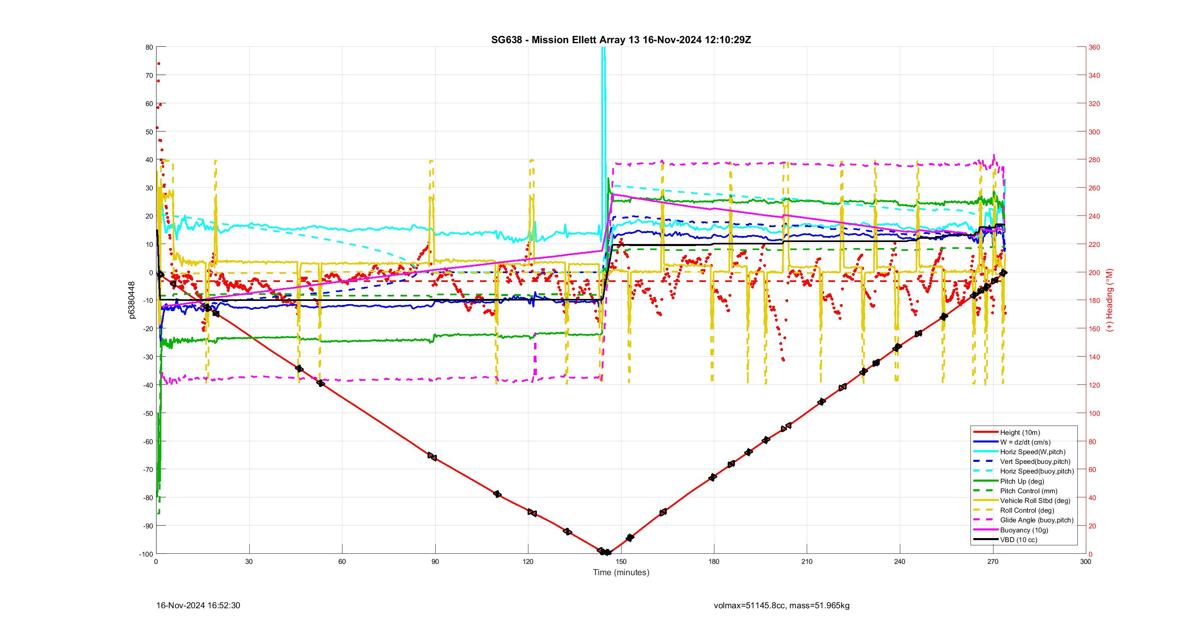This screenshot has width=1200, height=622.
Task: Click the x-axis tick label '150'
Action: click(x=621, y=562)
